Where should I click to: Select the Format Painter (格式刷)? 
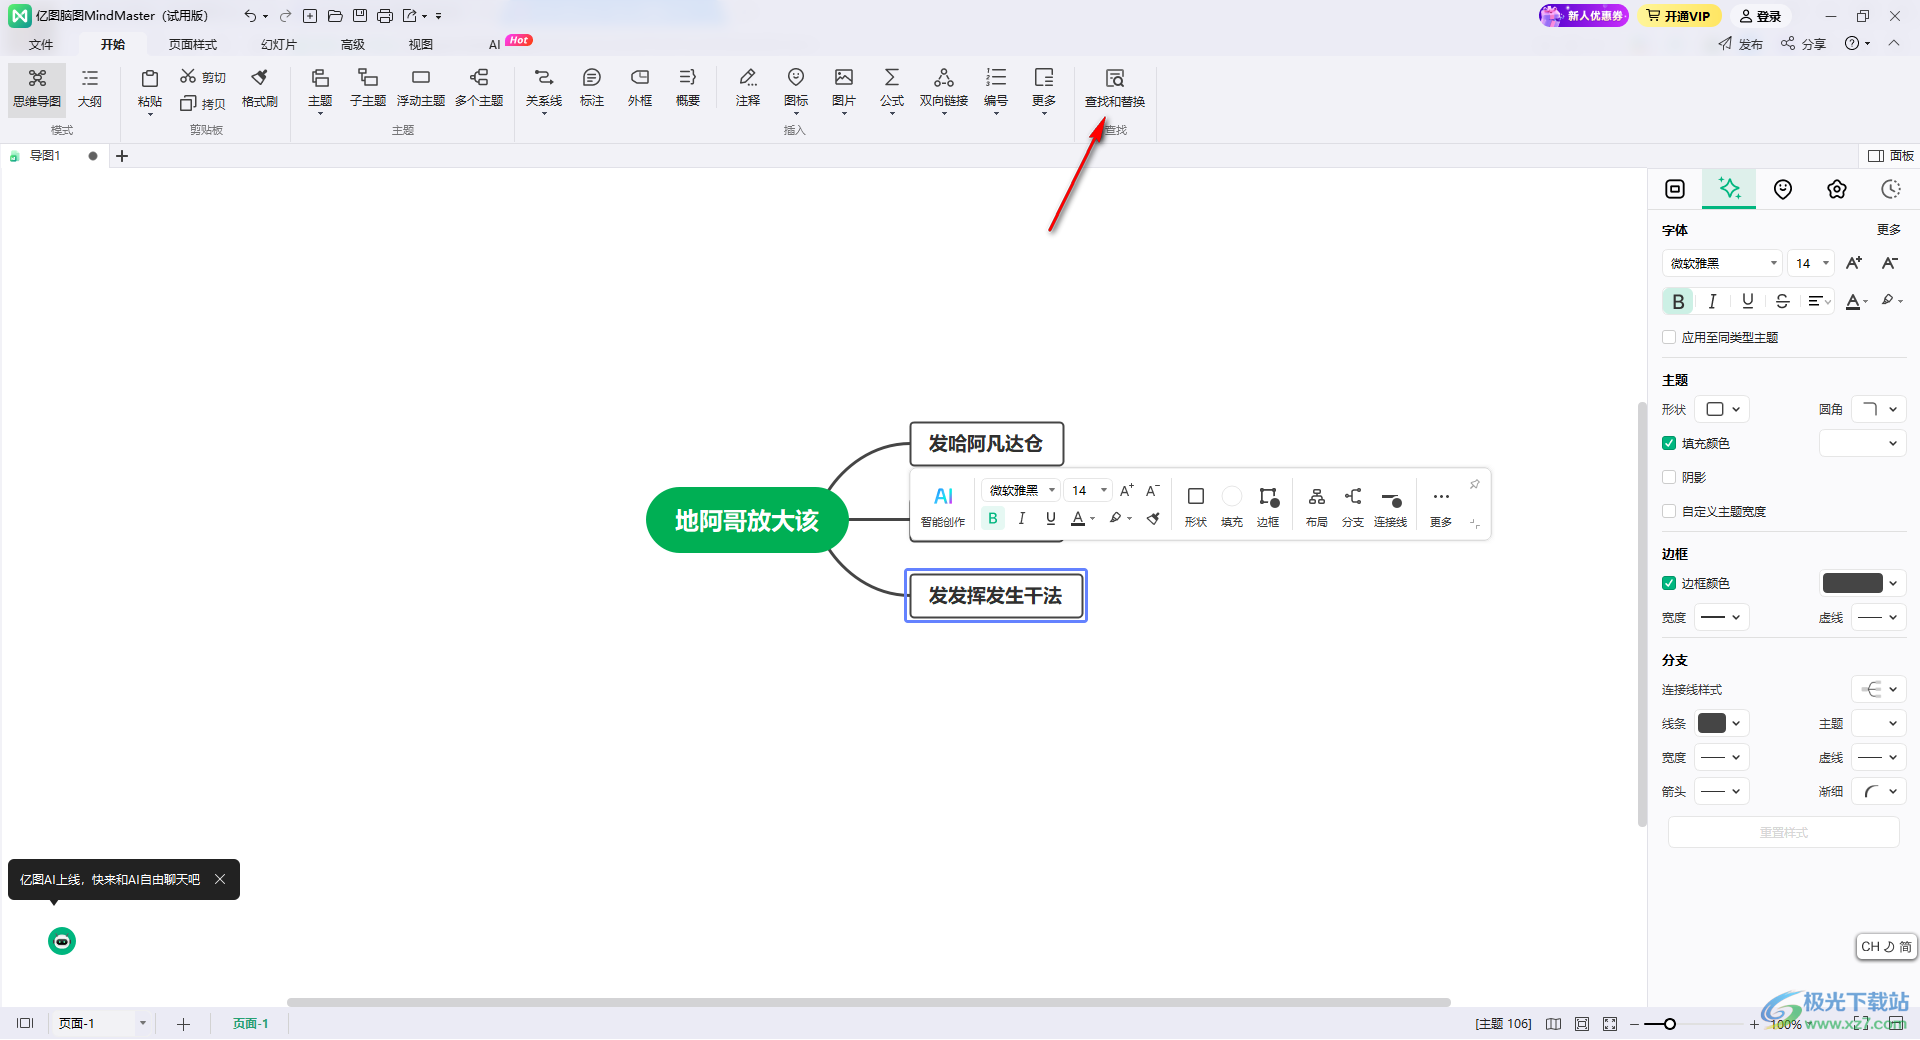[x=260, y=88]
